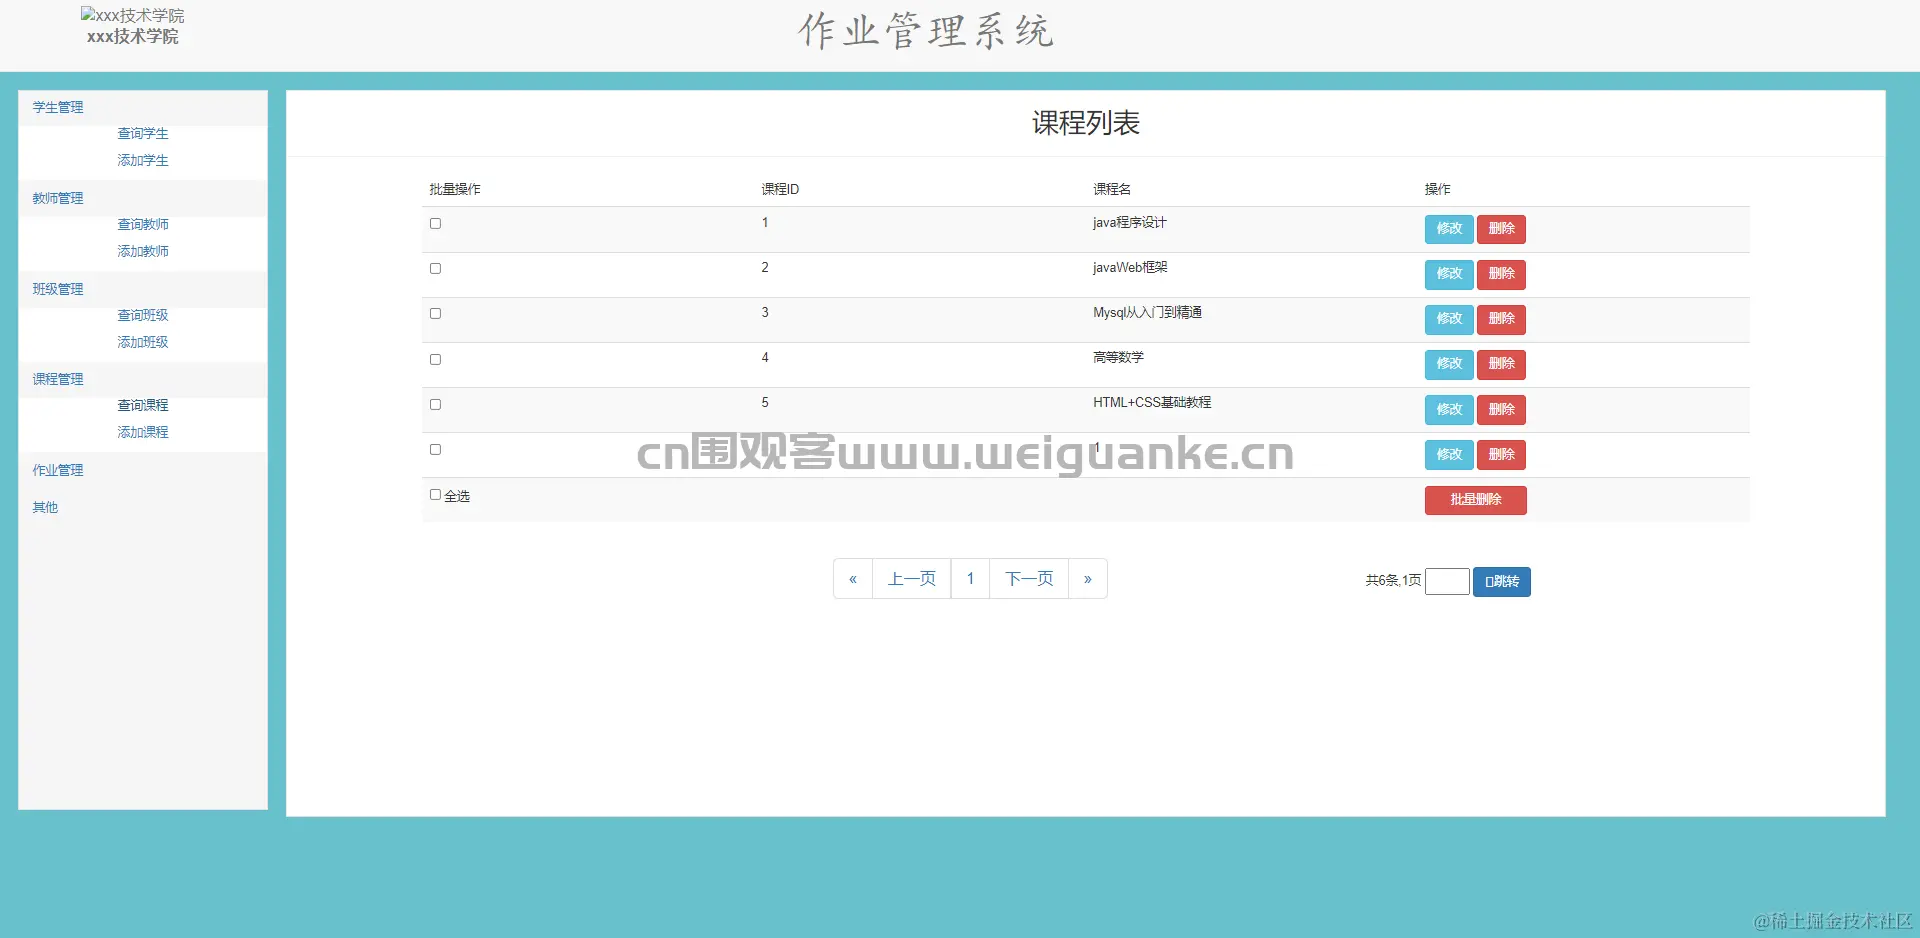Tick the checkbox for javaWeb框架 row
This screenshot has width=1920, height=938.
(435, 269)
